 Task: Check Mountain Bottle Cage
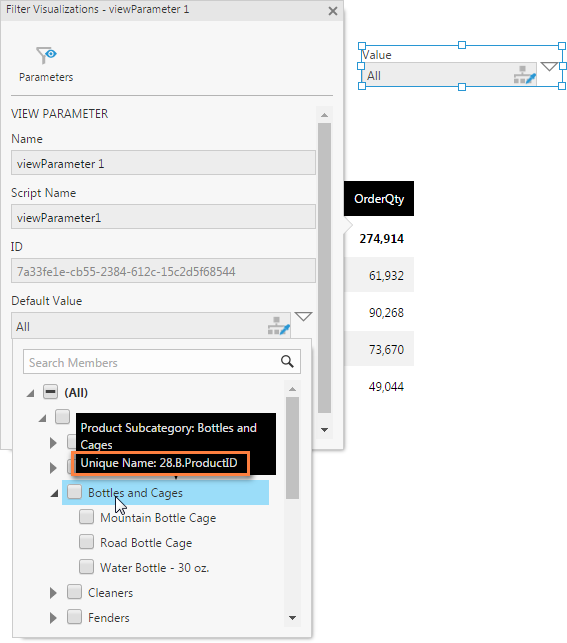coord(86,517)
